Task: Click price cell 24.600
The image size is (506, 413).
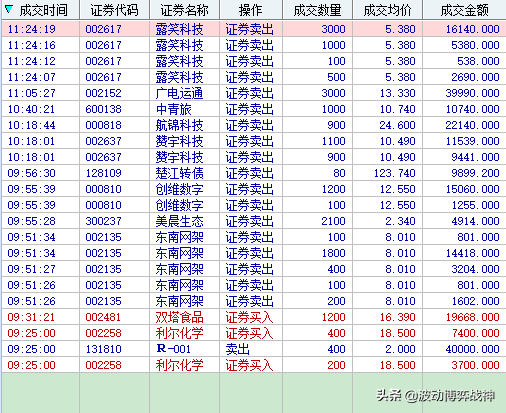Action: [x=397, y=125]
